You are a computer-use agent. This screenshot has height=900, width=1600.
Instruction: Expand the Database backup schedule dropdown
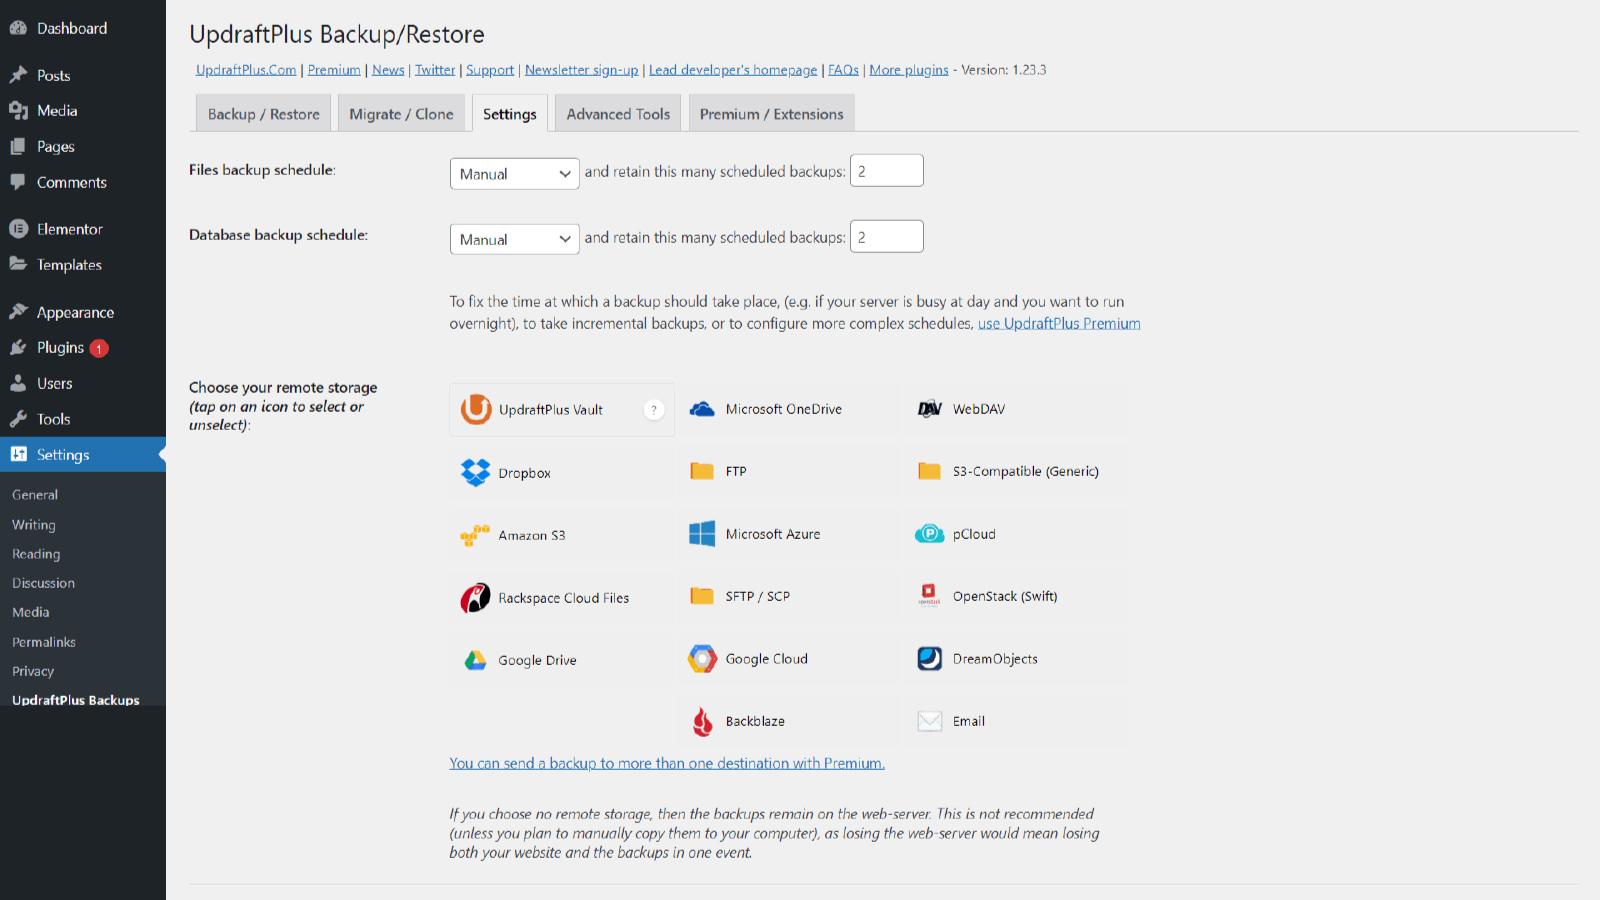514,239
